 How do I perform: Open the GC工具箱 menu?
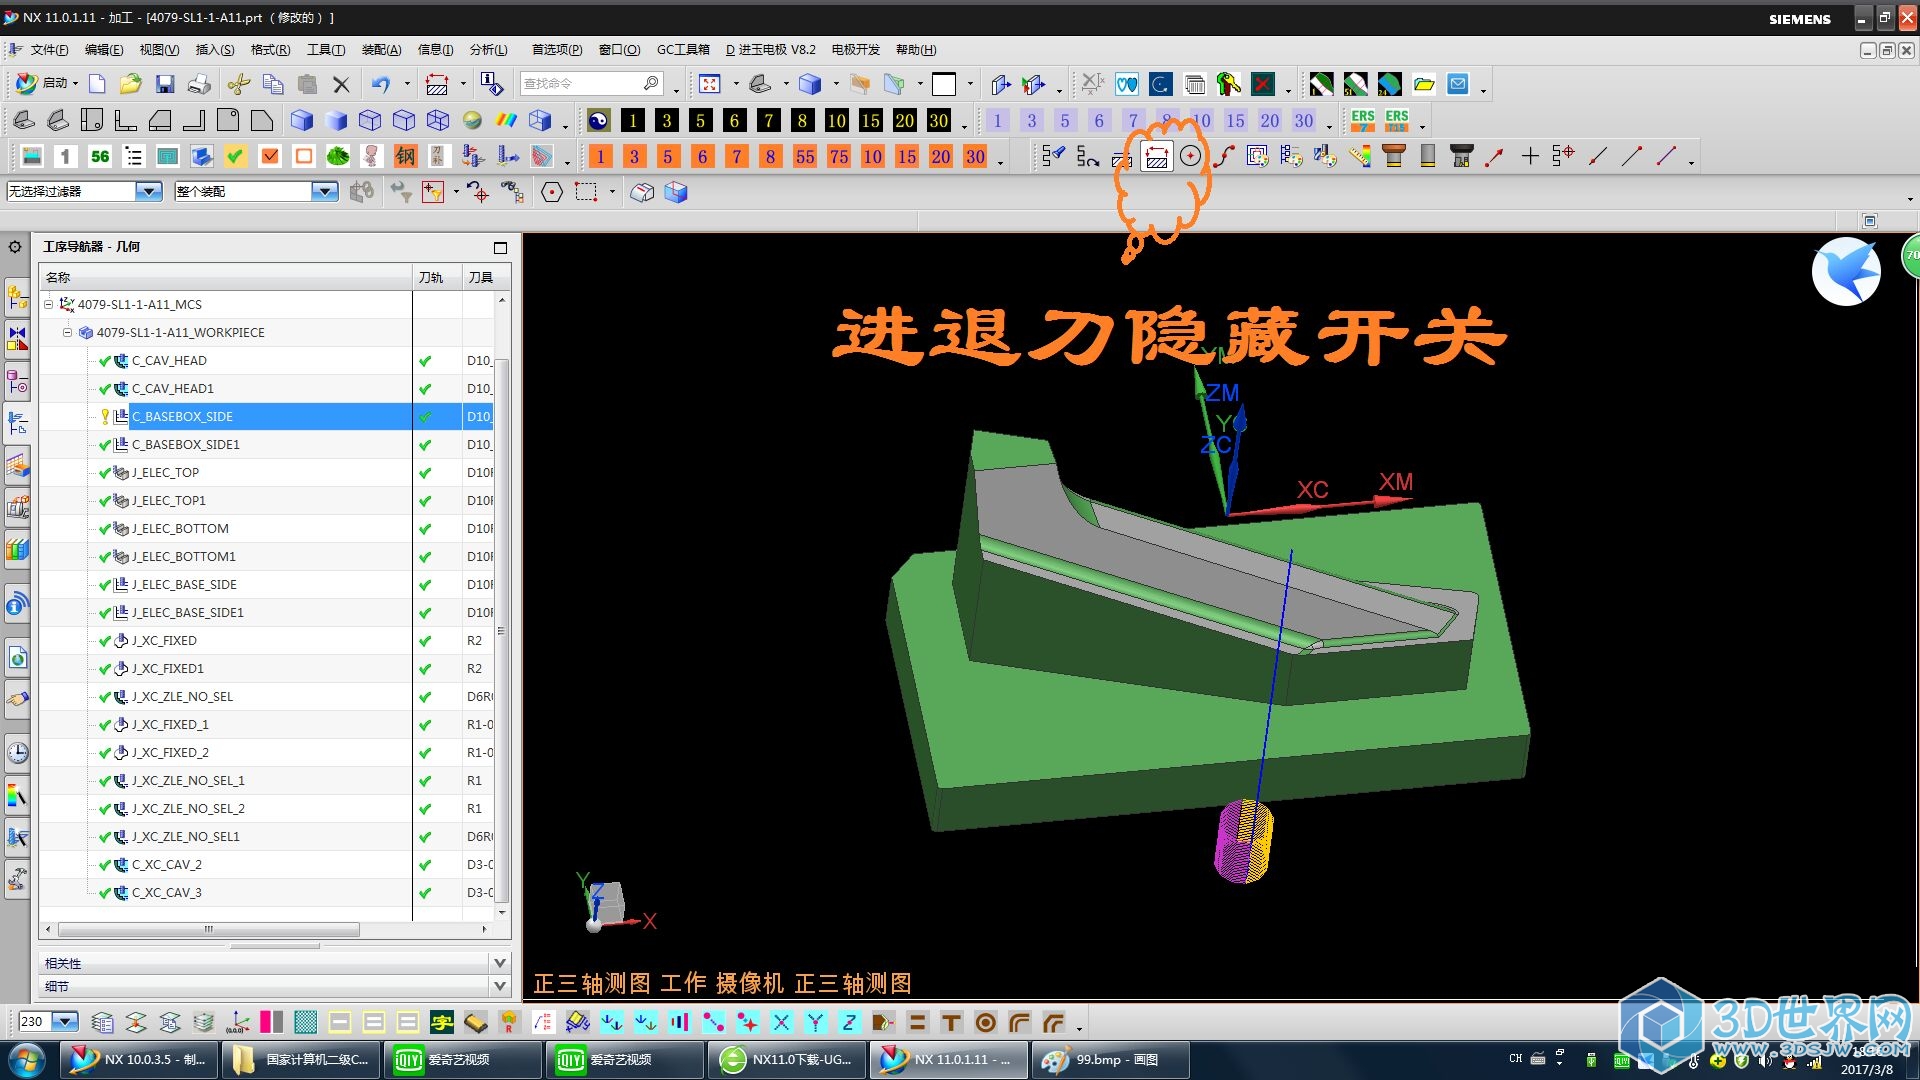[x=683, y=49]
